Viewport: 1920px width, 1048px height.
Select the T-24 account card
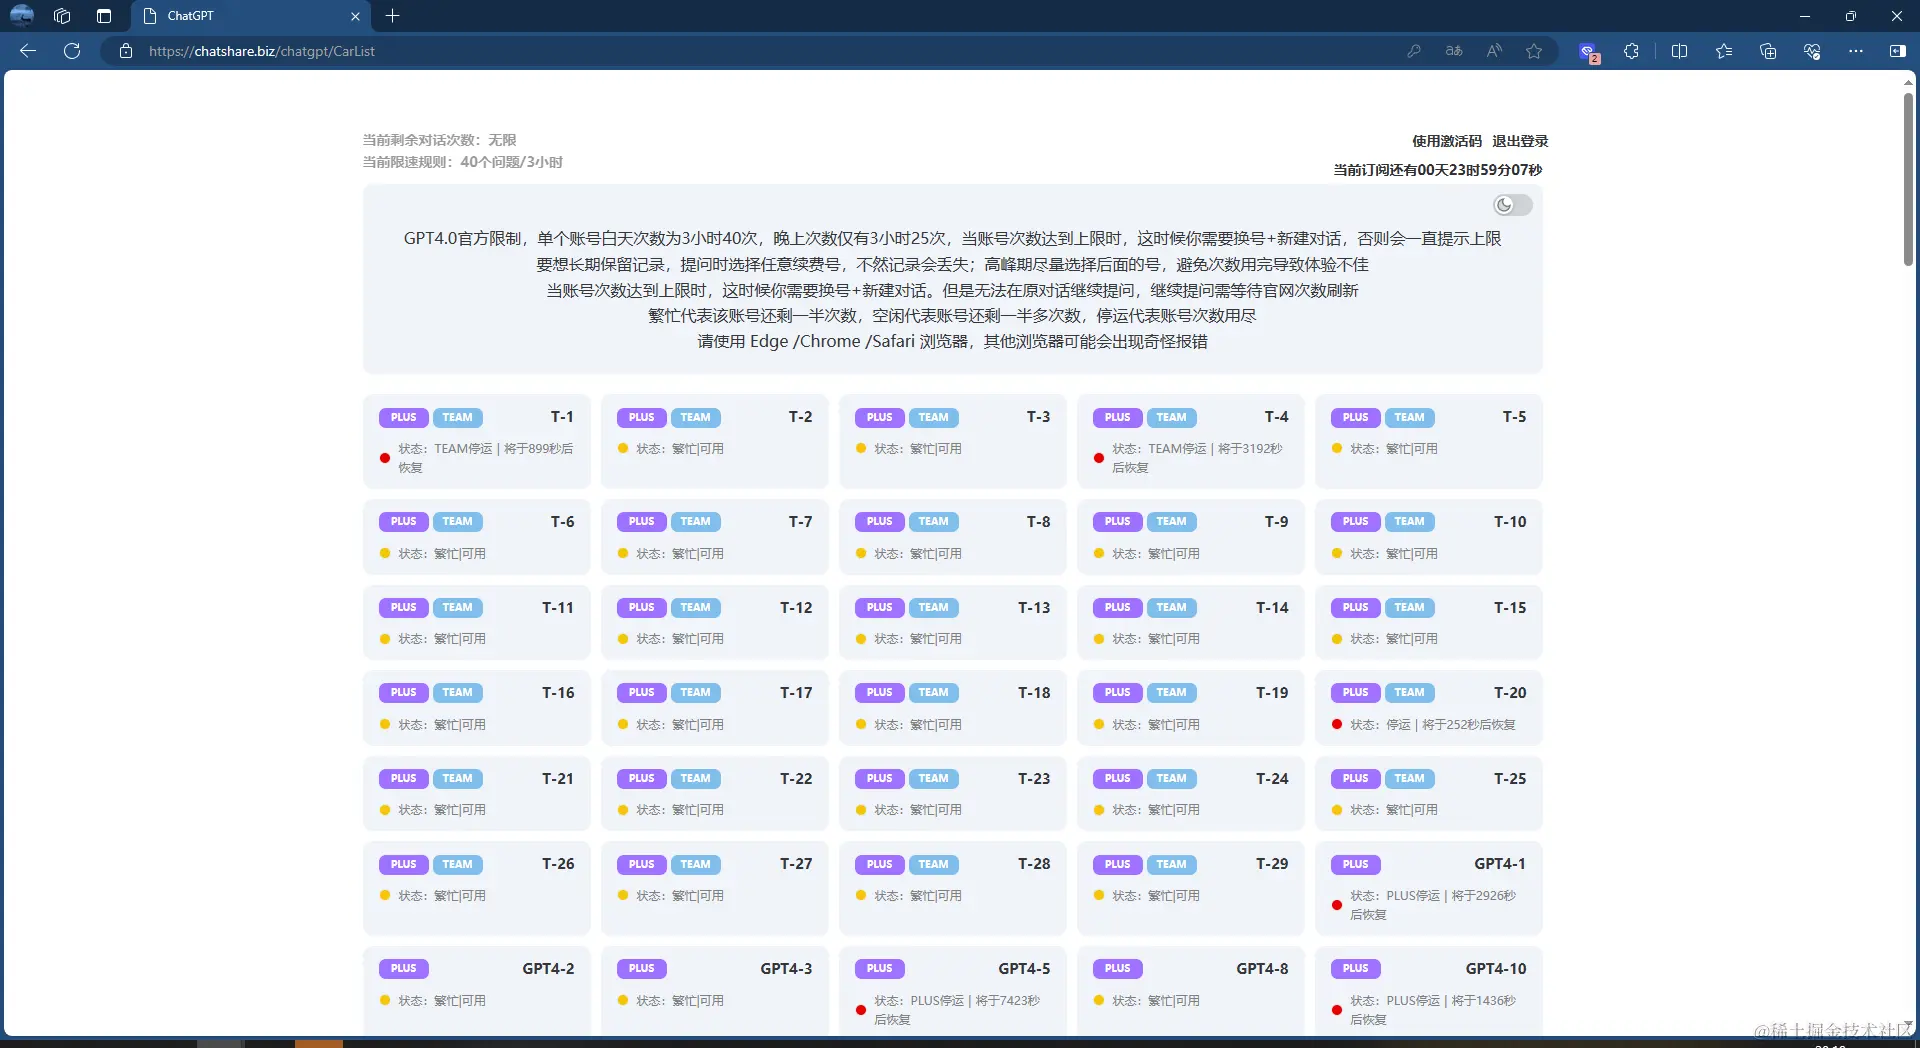1191,793
